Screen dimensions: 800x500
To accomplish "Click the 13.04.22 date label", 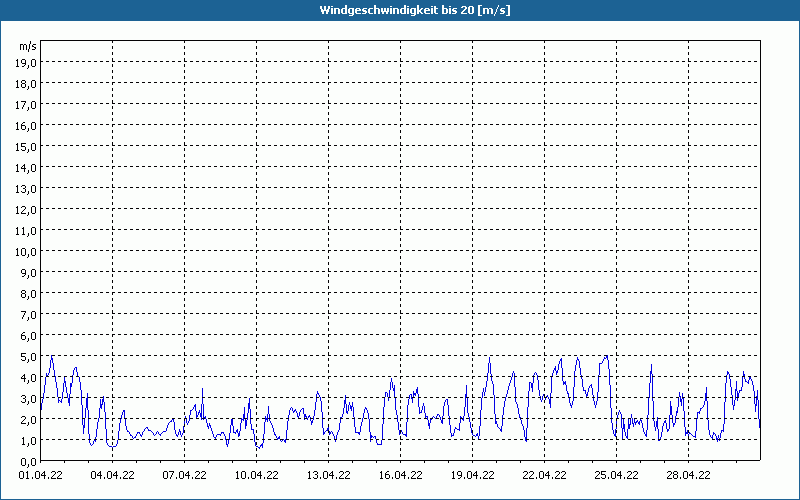I will point(329,476).
